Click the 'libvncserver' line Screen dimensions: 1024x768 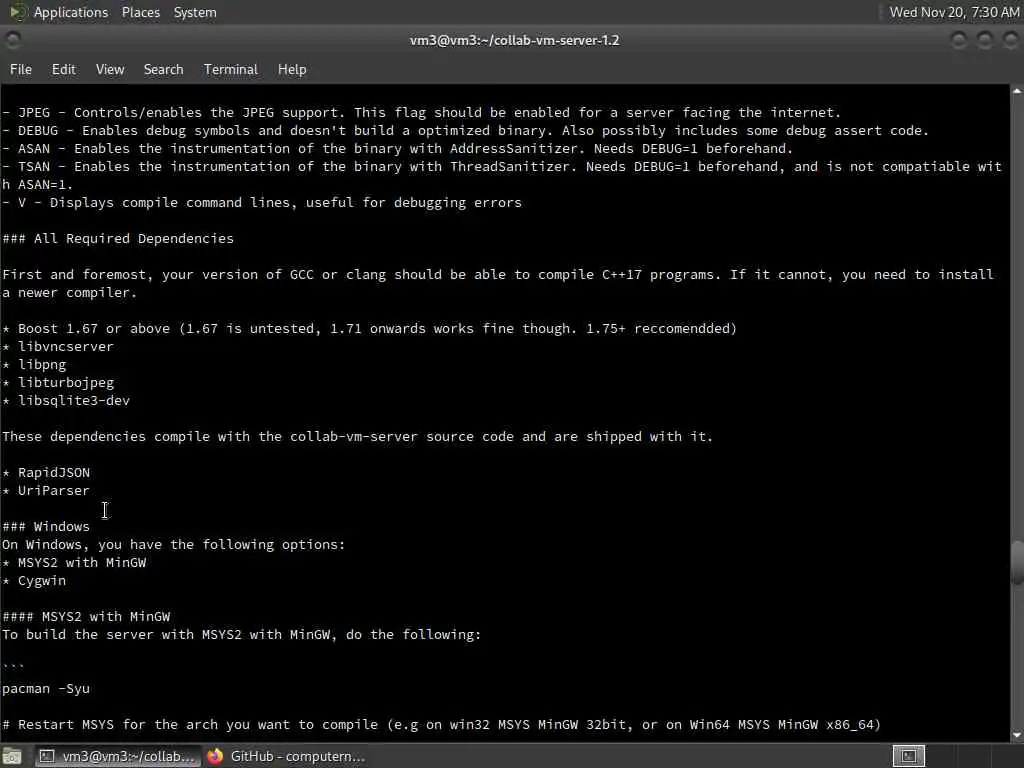click(57, 347)
